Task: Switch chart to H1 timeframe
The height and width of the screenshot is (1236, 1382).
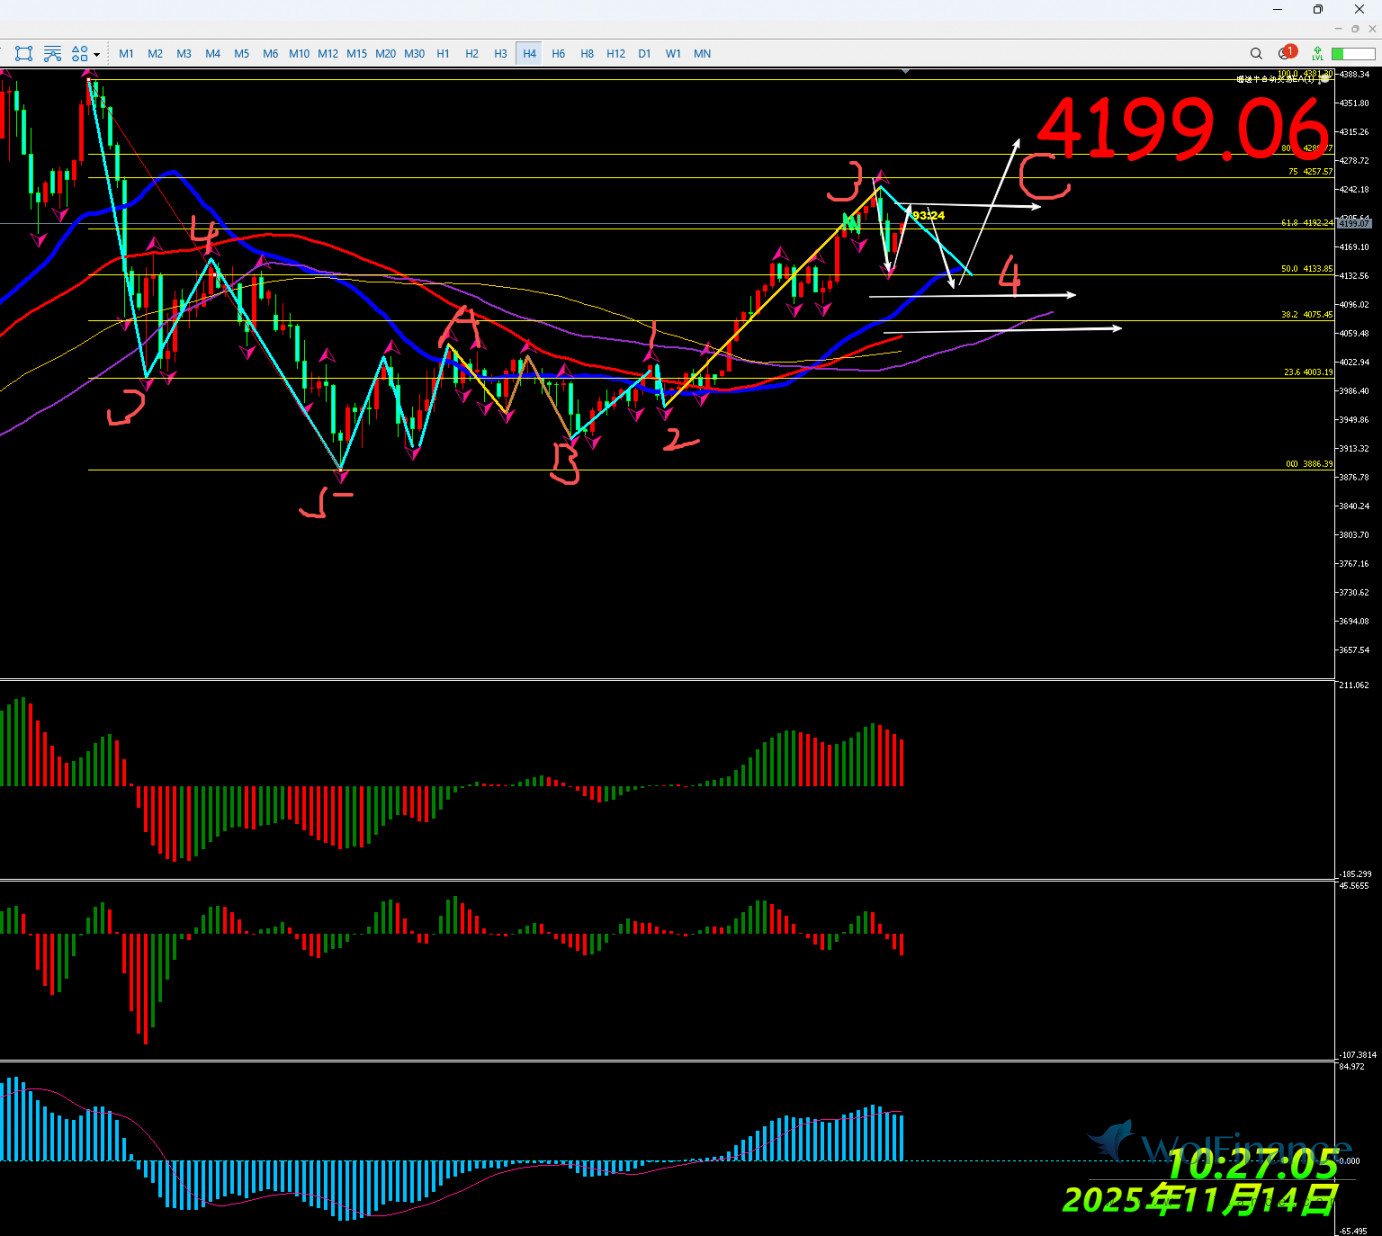Action: (x=443, y=54)
